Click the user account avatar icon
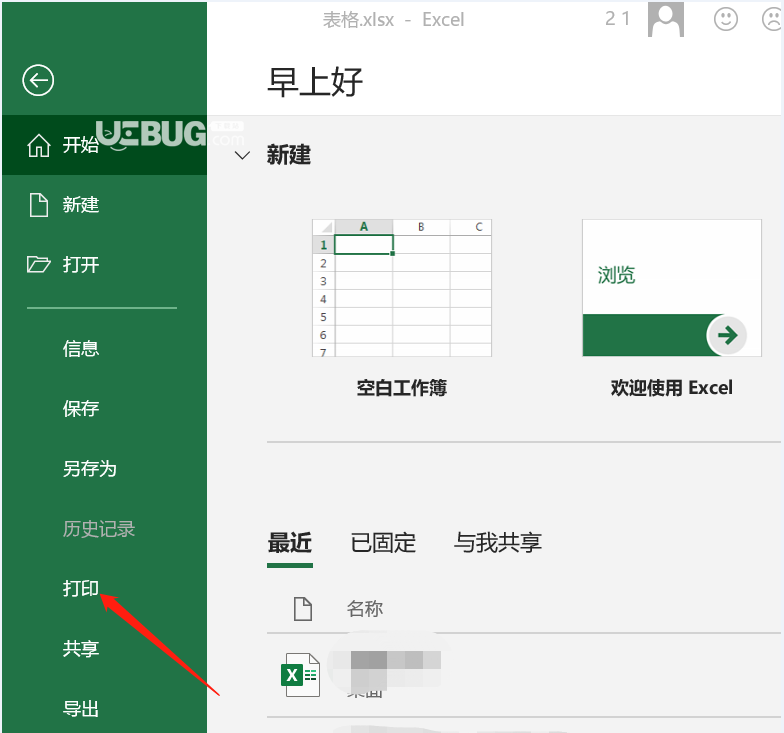This screenshot has height=733, width=784. tap(666, 19)
